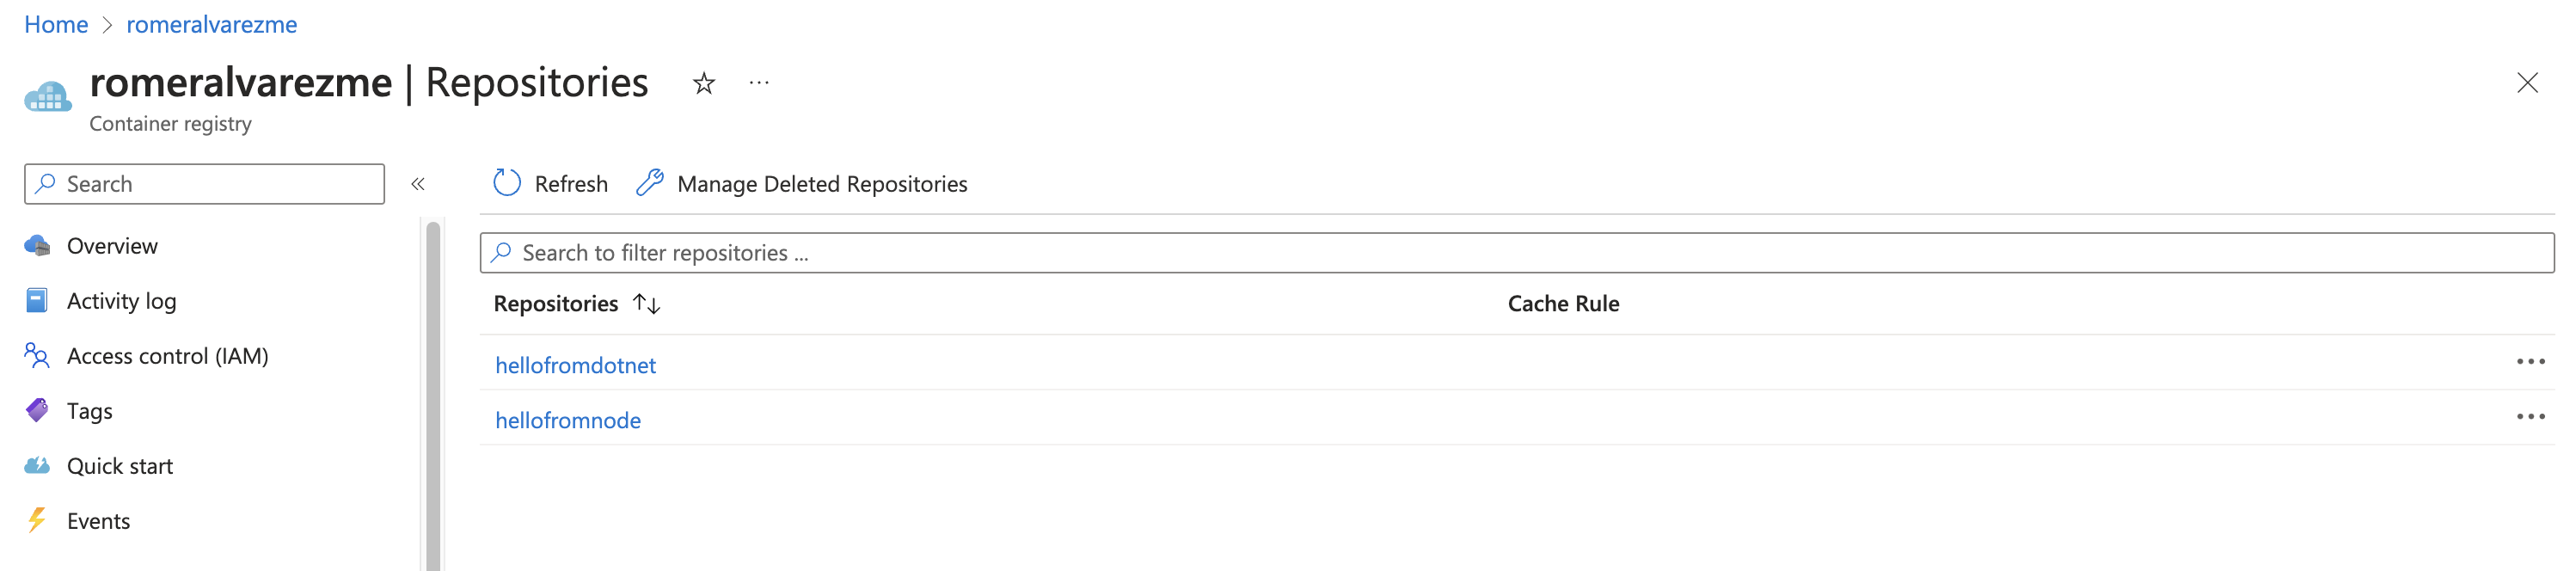Open the more options ellipsis beside the title
The image size is (2576, 571).
coord(759,83)
